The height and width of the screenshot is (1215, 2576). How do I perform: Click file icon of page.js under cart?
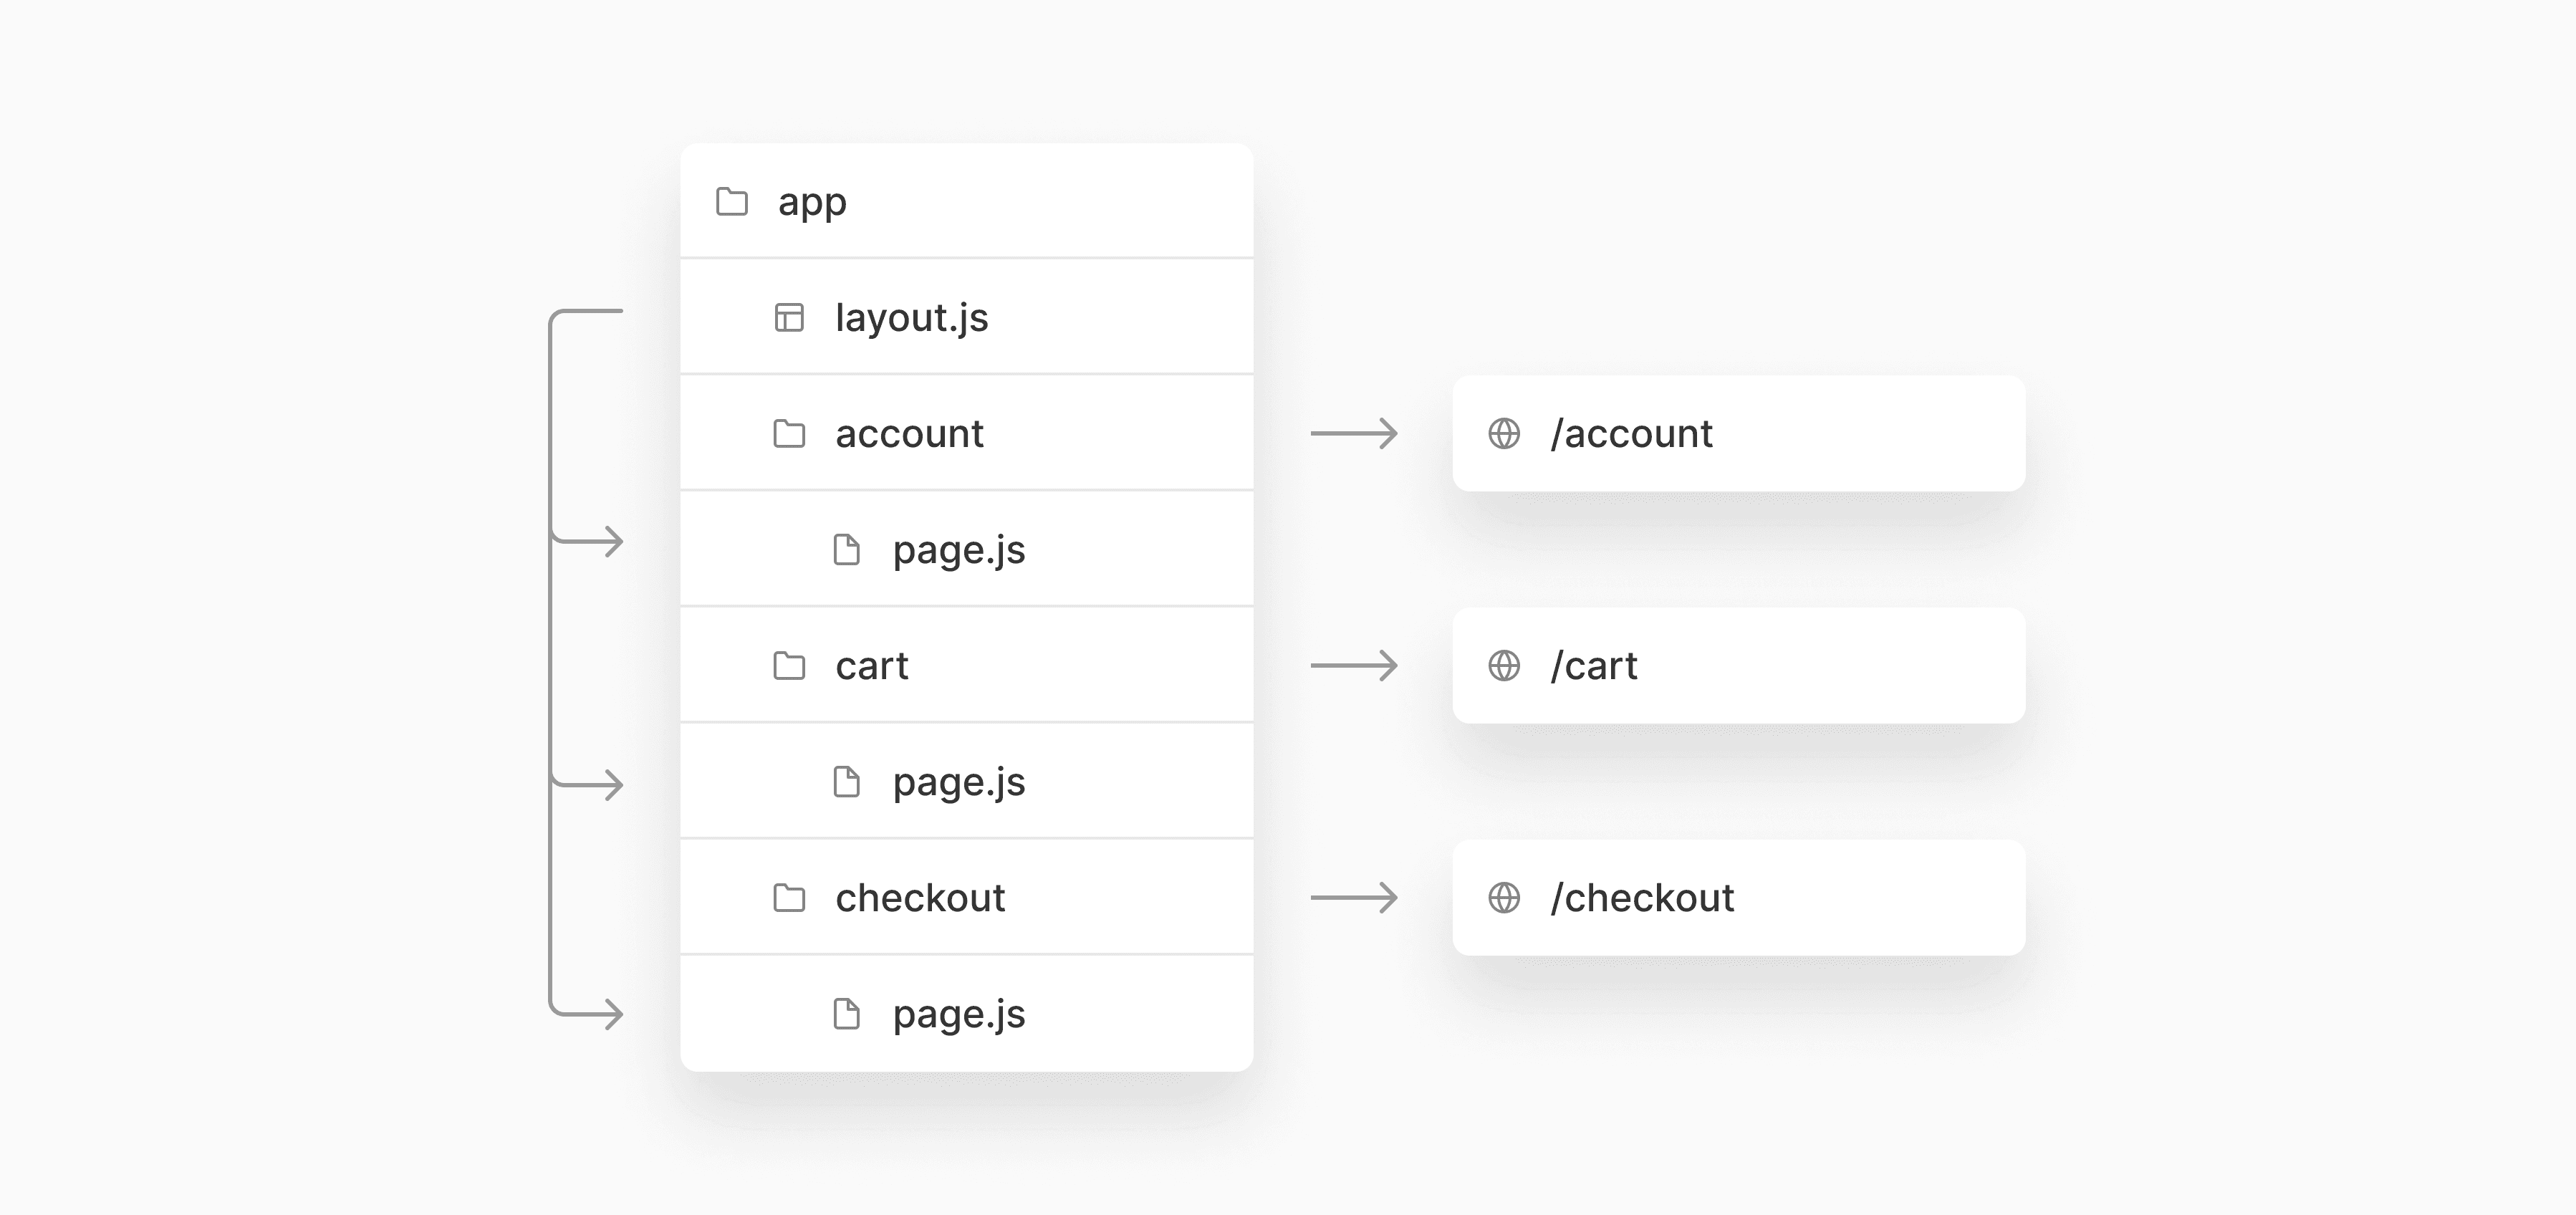tap(847, 782)
